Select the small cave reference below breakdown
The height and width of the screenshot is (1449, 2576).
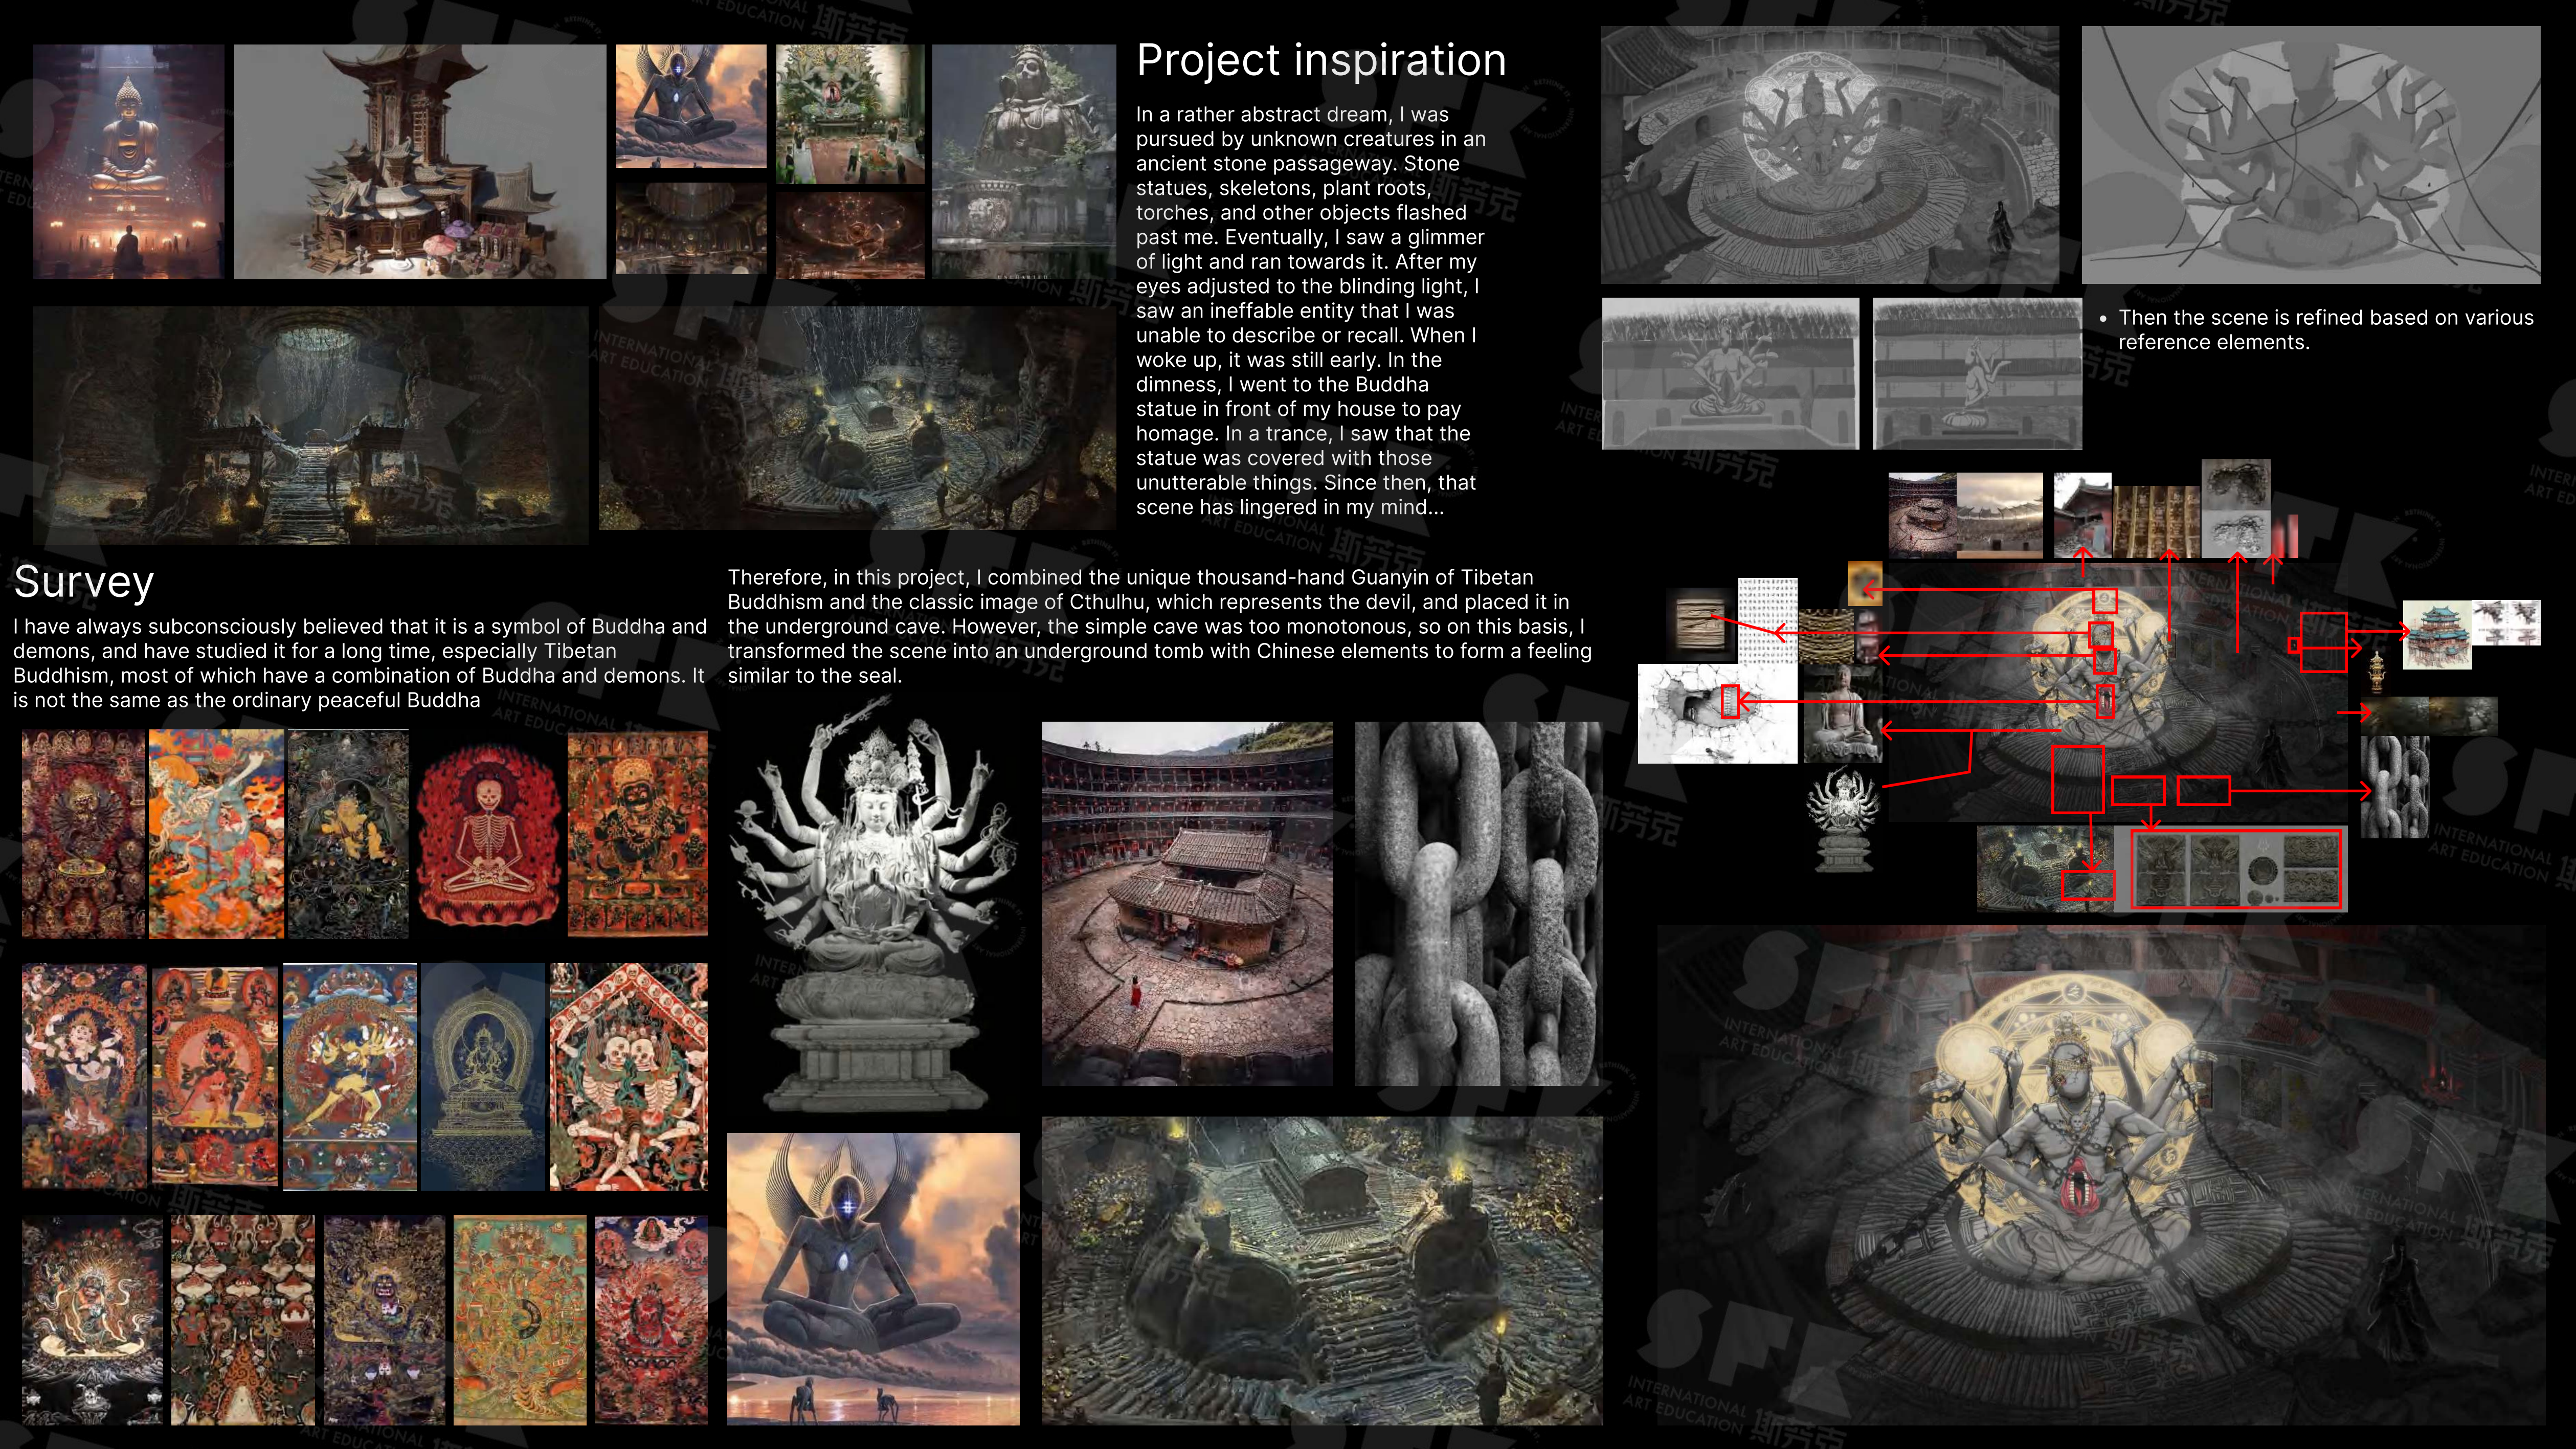coord(2045,868)
